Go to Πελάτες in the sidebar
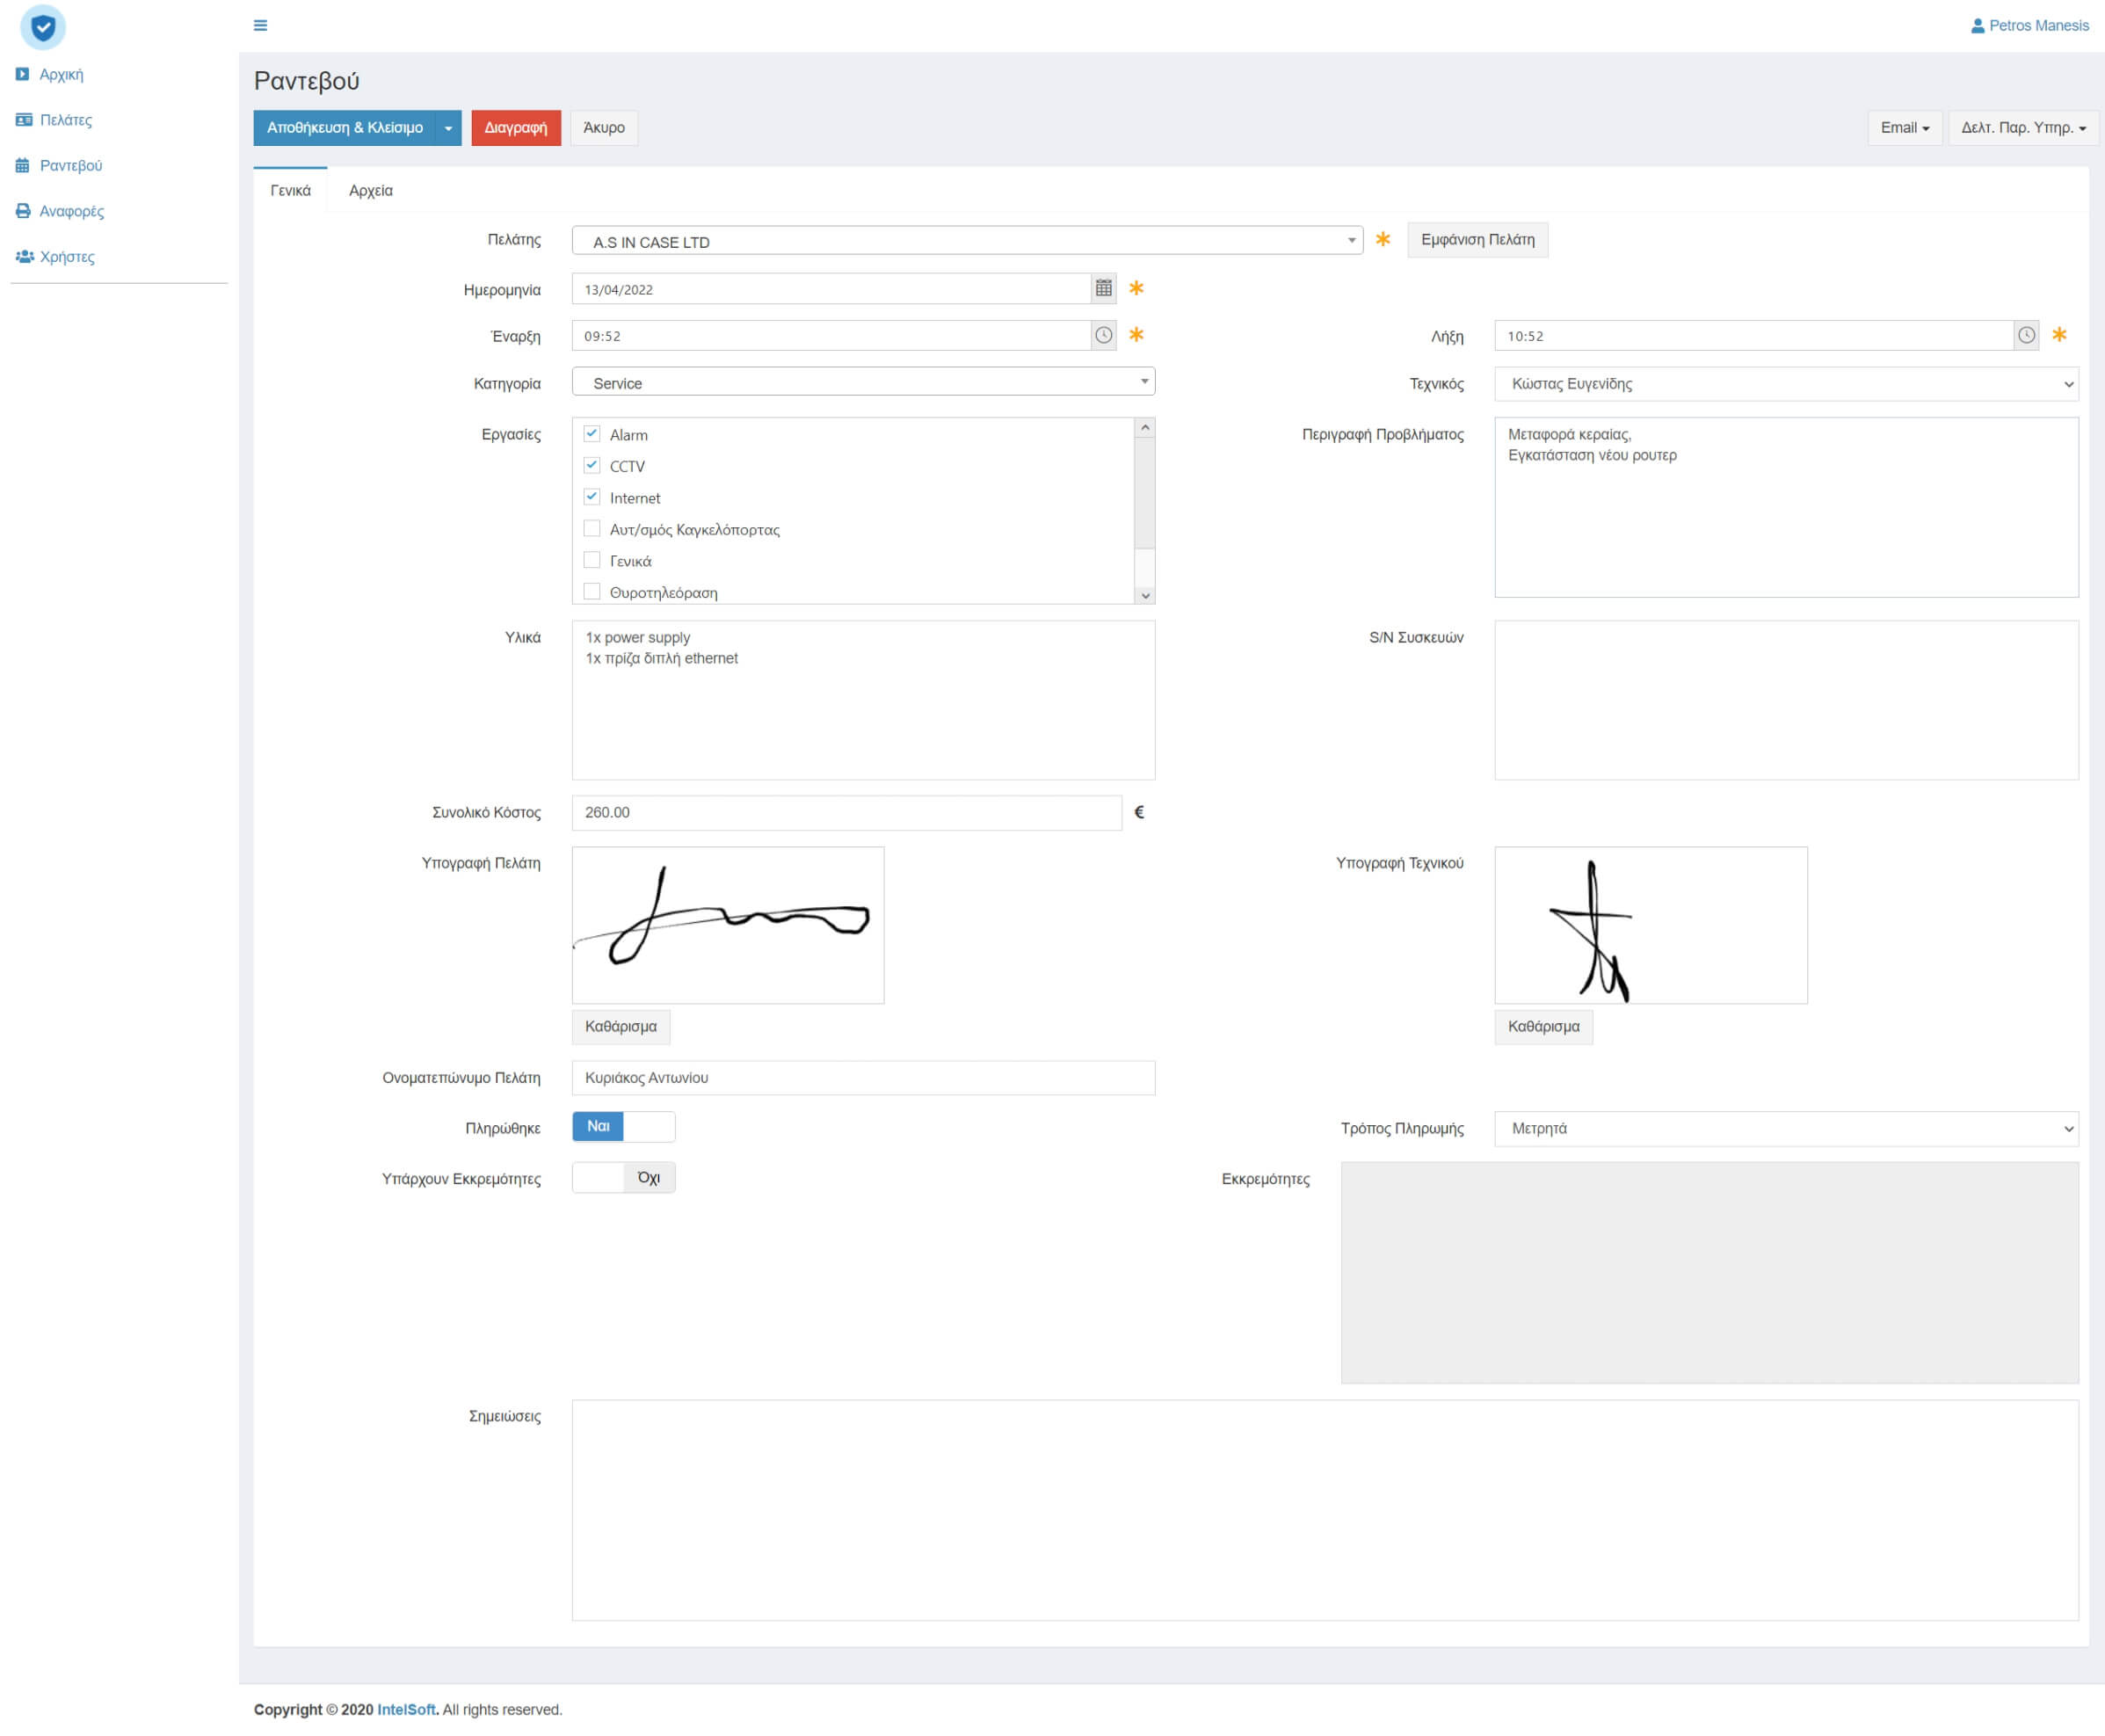Viewport: 2105px width, 1736px height. pos(65,120)
